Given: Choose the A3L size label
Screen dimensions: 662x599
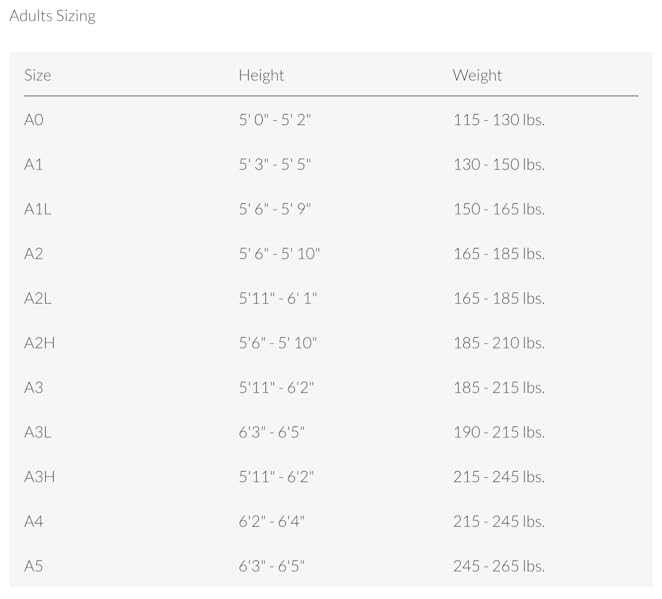Looking at the screenshot, I should pos(38,432).
